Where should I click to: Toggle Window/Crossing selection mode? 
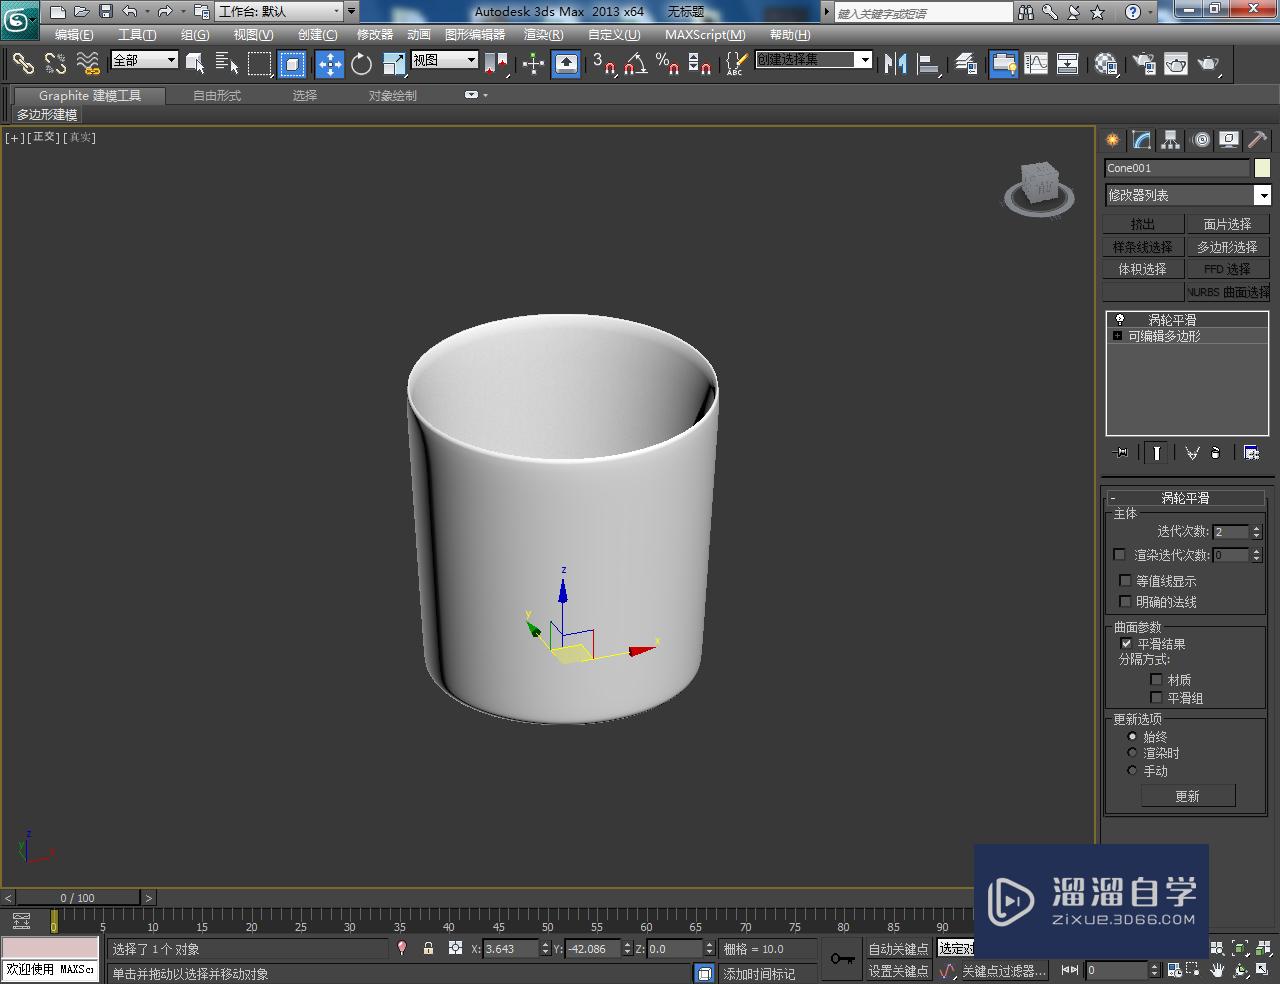(x=292, y=64)
